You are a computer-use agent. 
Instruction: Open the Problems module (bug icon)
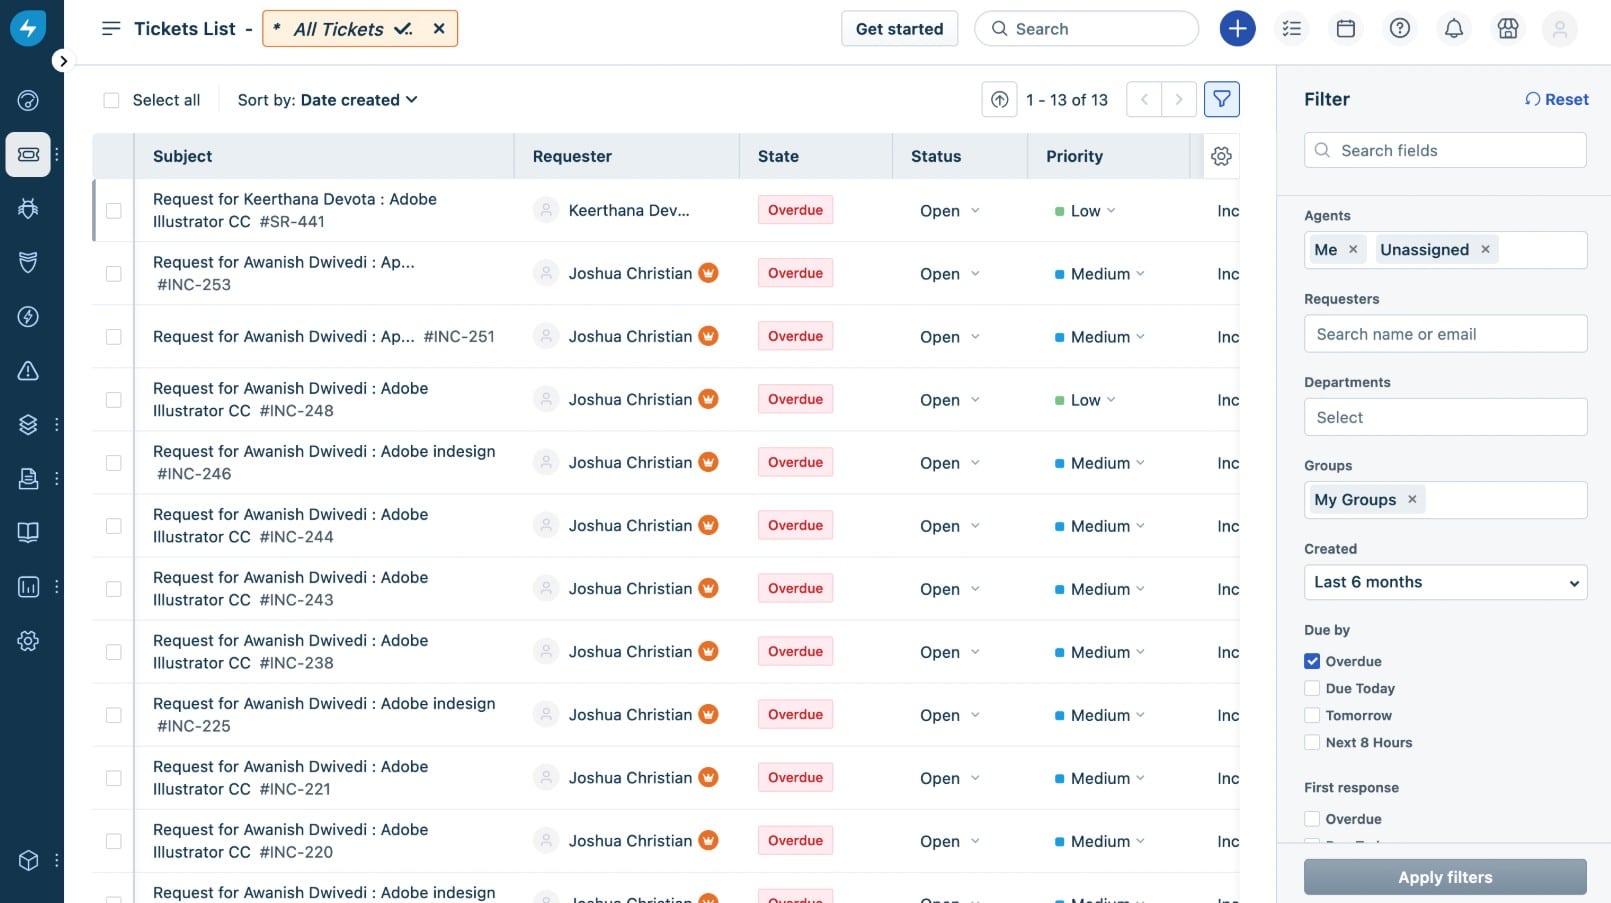coord(28,208)
